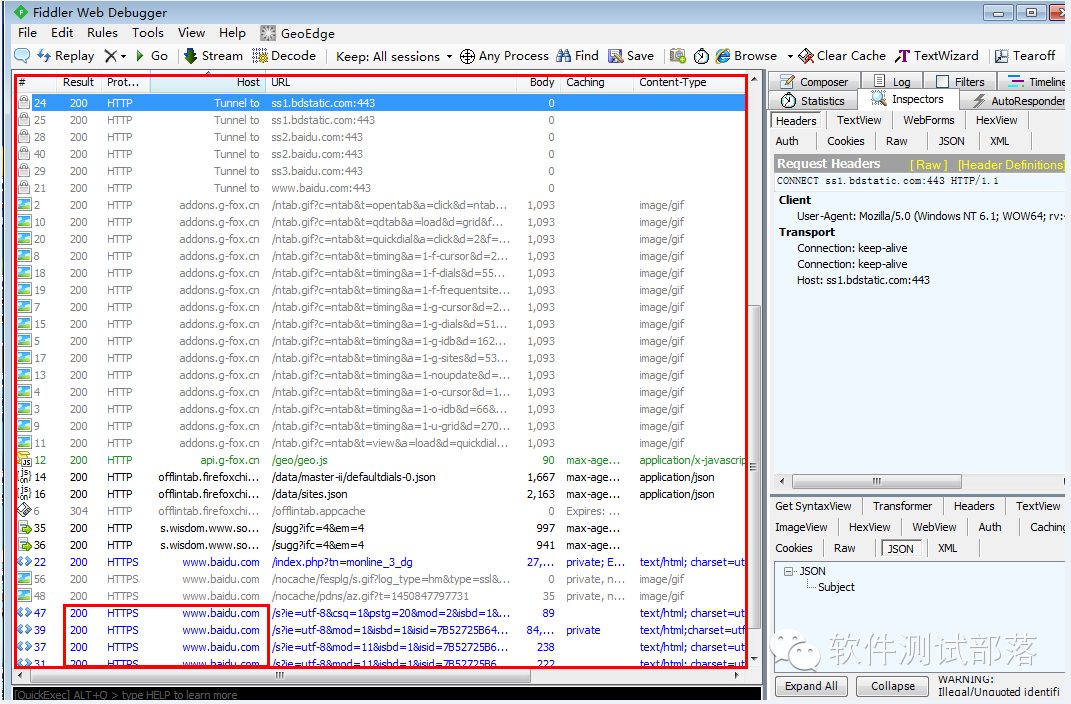Toggle Stream mode in toolbar
1071x704 pixels.
(213, 56)
